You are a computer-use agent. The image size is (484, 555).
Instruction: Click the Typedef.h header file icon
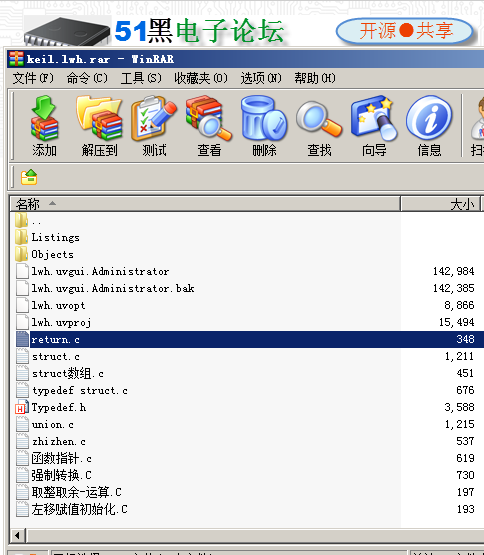[22, 407]
